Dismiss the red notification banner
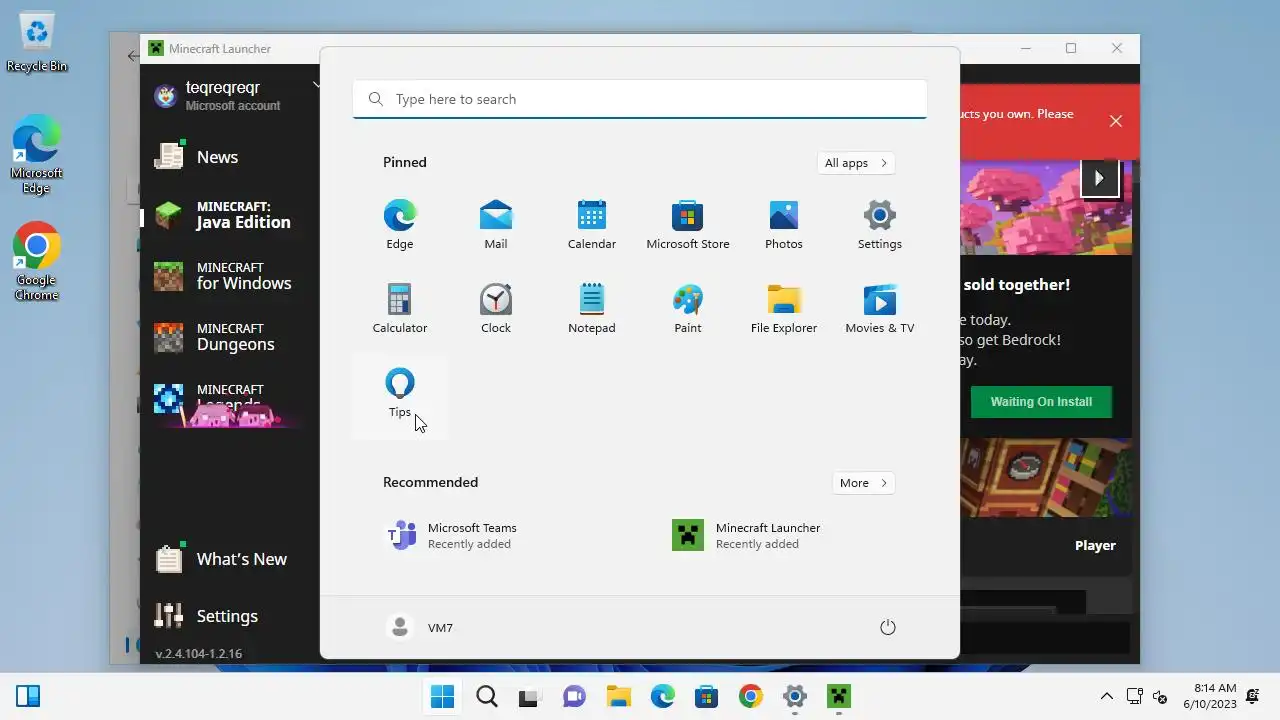Image resolution: width=1280 pixels, height=720 pixels. coord(1116,121)
